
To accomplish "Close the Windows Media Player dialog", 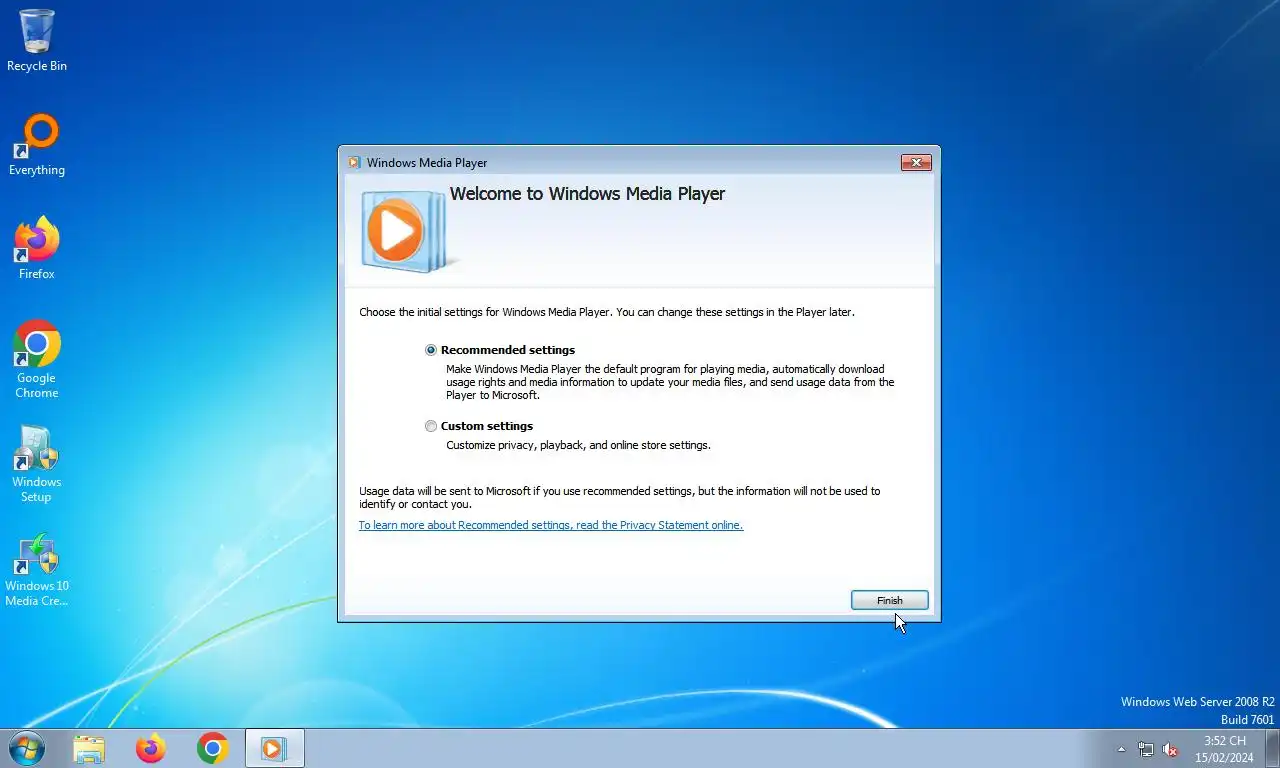I will [x=916, y=162].
